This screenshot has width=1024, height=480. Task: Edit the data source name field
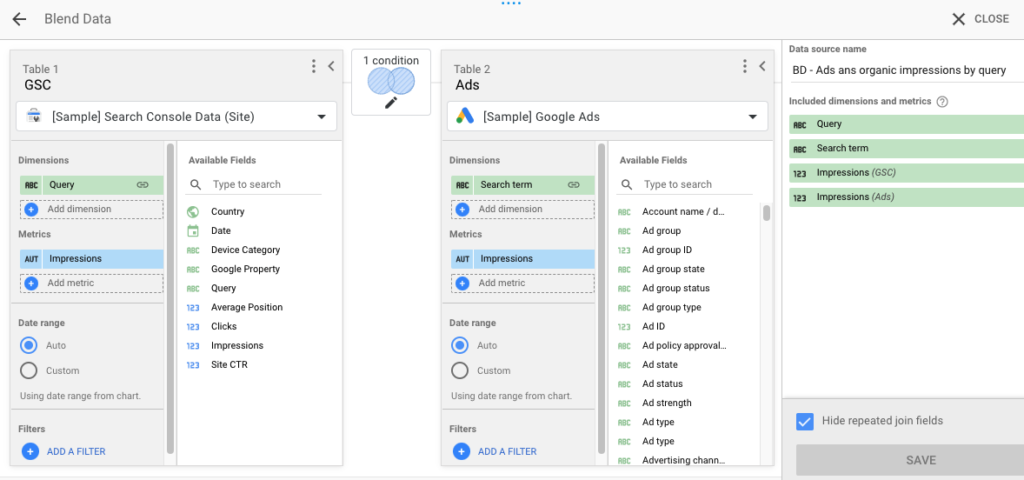(x=906, y=71)
